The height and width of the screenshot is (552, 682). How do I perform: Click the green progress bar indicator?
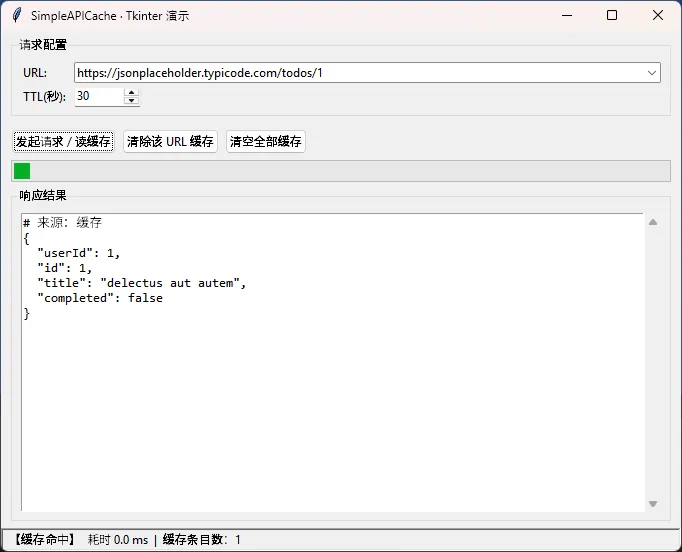tap(22, 171)
